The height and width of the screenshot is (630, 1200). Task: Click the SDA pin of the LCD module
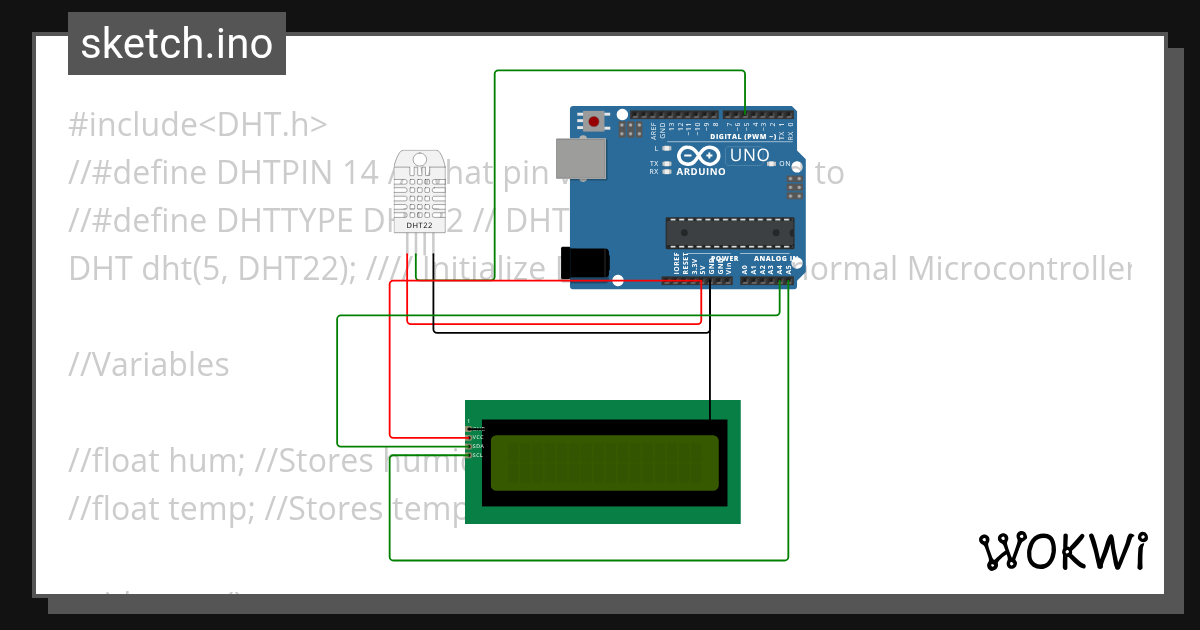pos(469,447)
